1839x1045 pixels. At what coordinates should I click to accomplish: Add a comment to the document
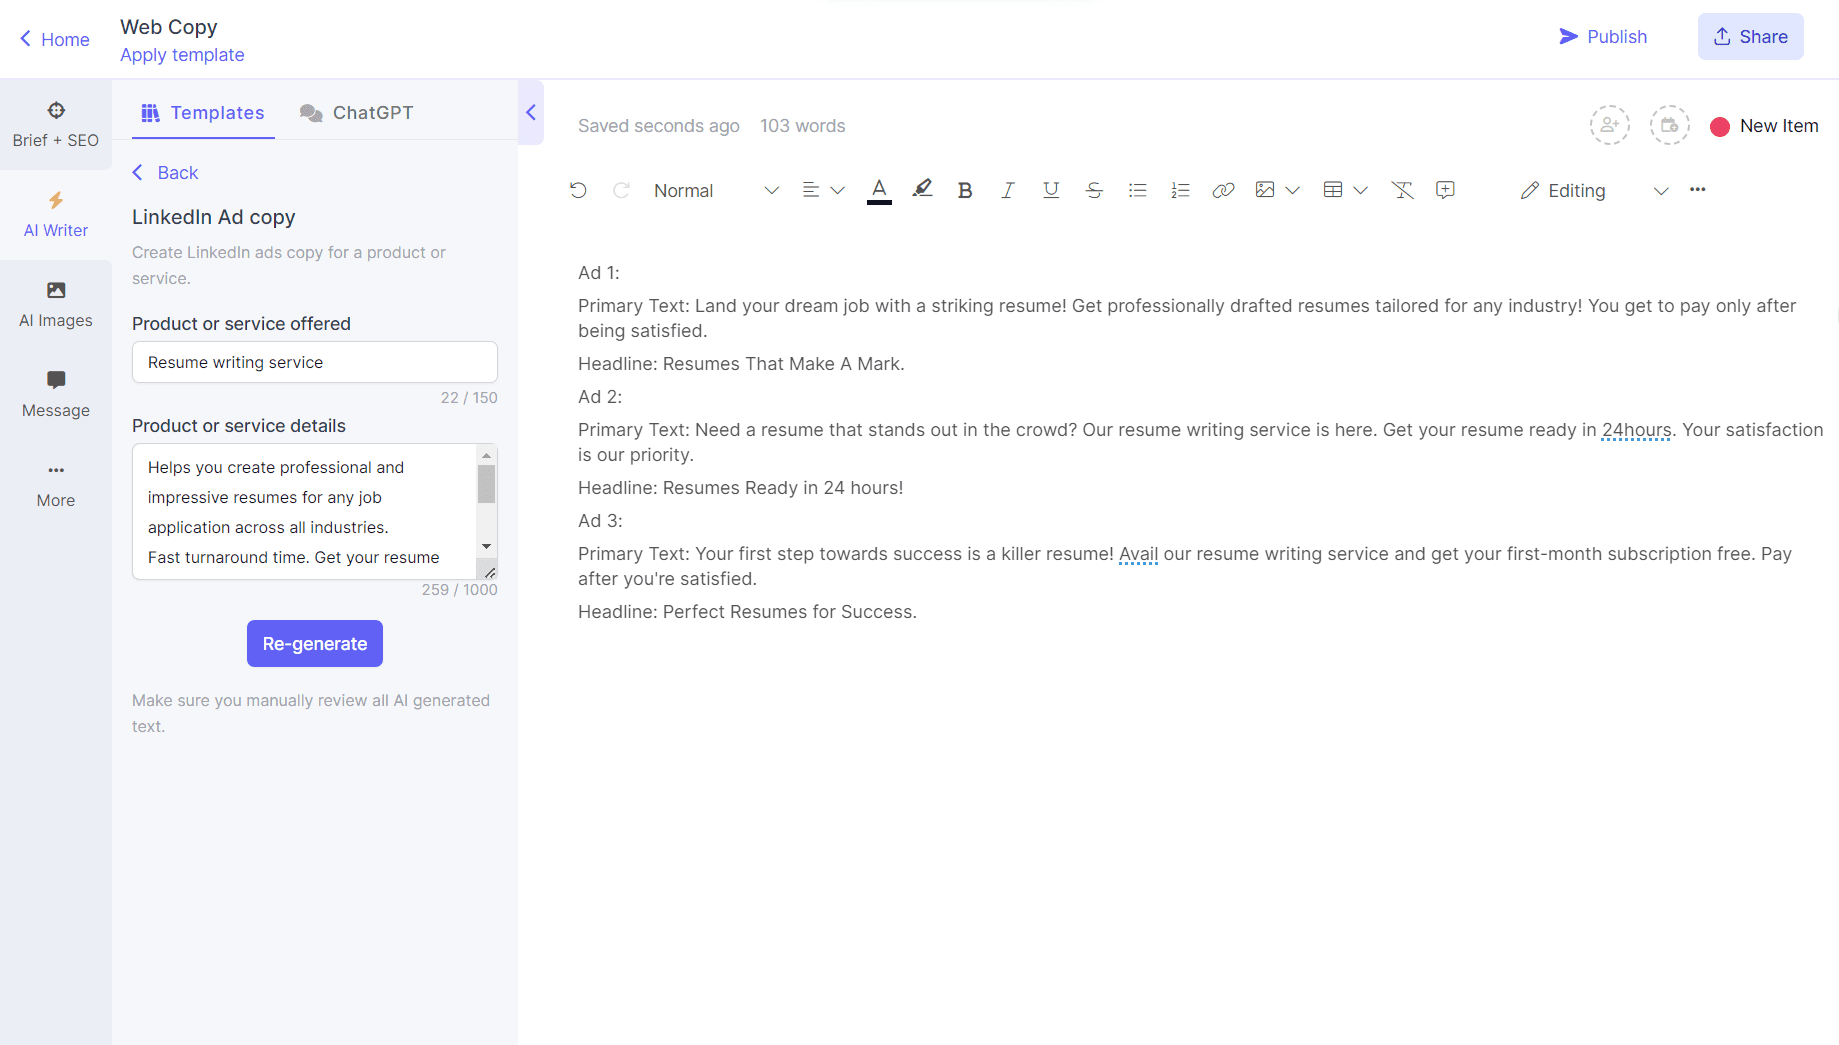coord(1445,190)
